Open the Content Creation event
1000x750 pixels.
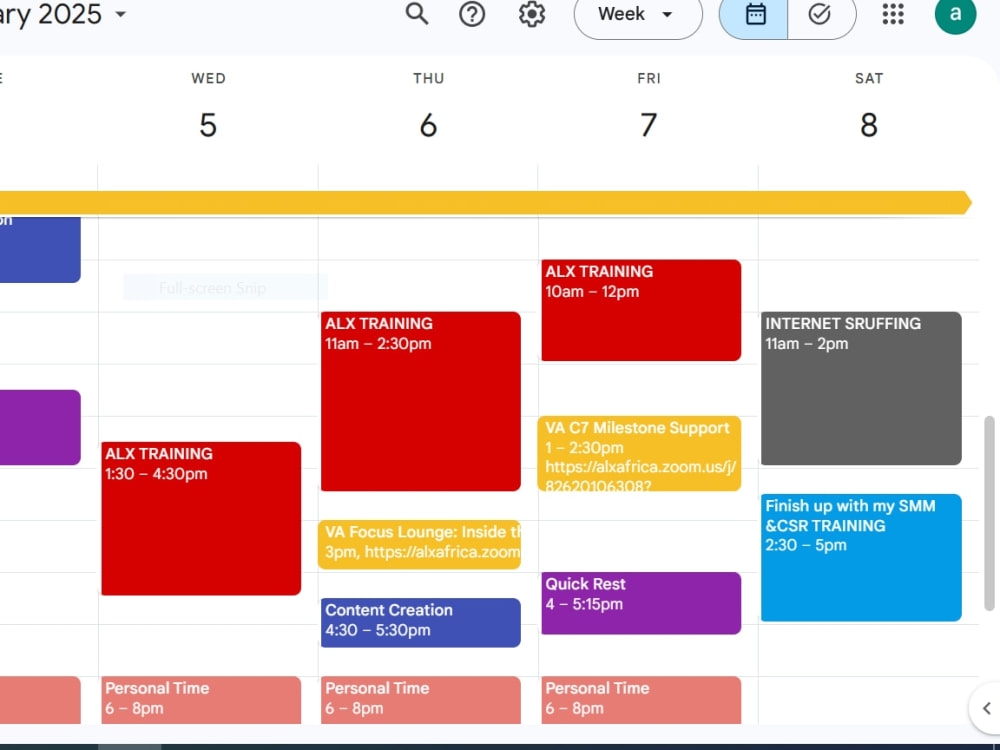click(x=421, y=622)
